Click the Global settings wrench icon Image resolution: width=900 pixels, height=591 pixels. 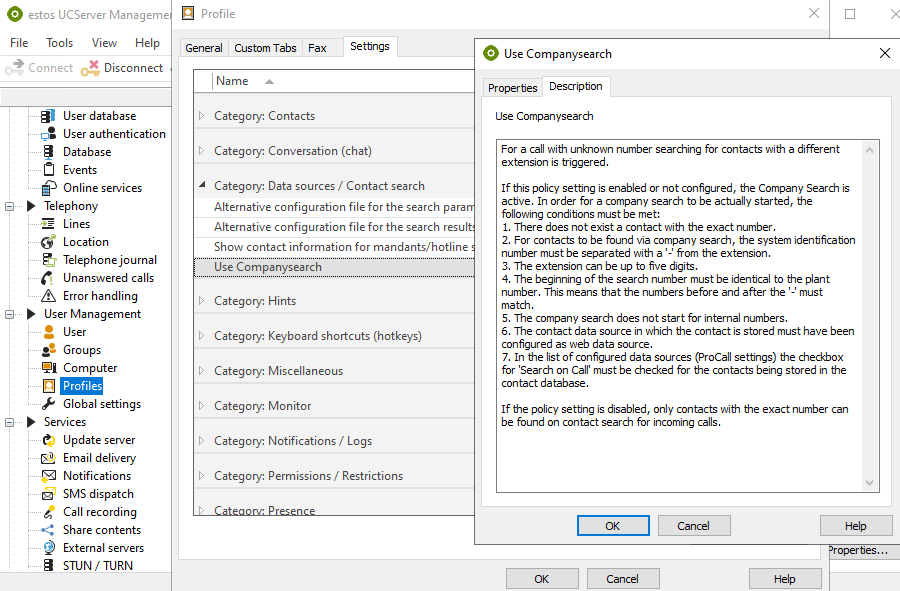point(48,404)
